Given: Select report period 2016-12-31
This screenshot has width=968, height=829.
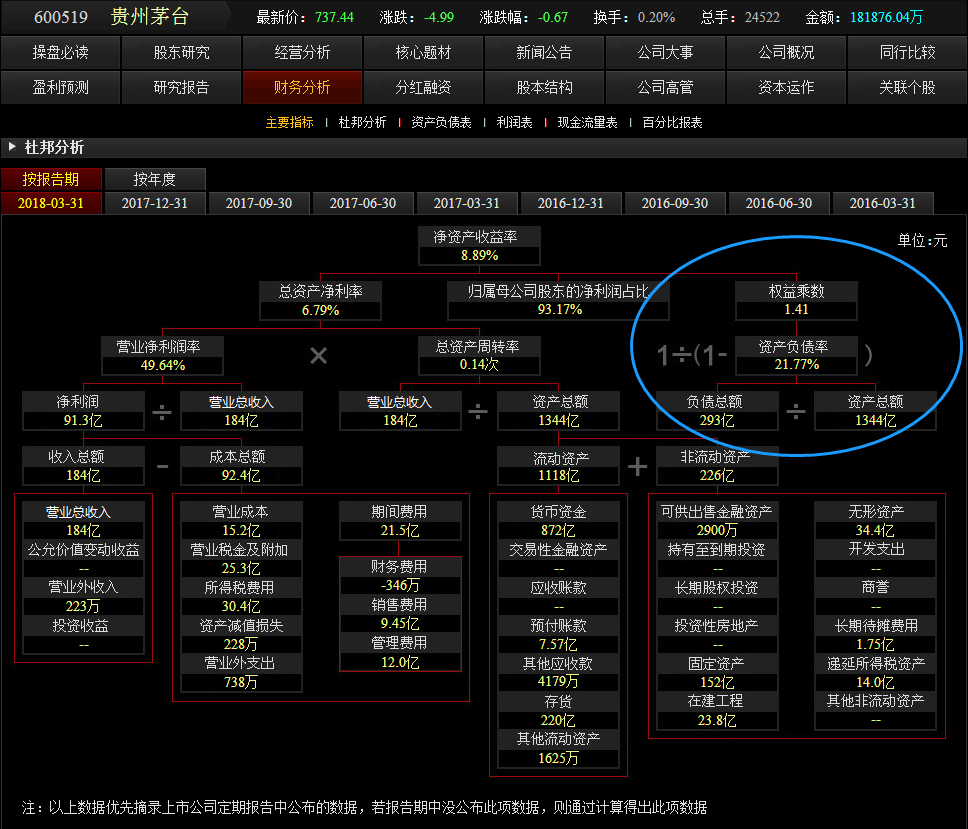Looking at the screenshot, I should click(x=571, y=203).
